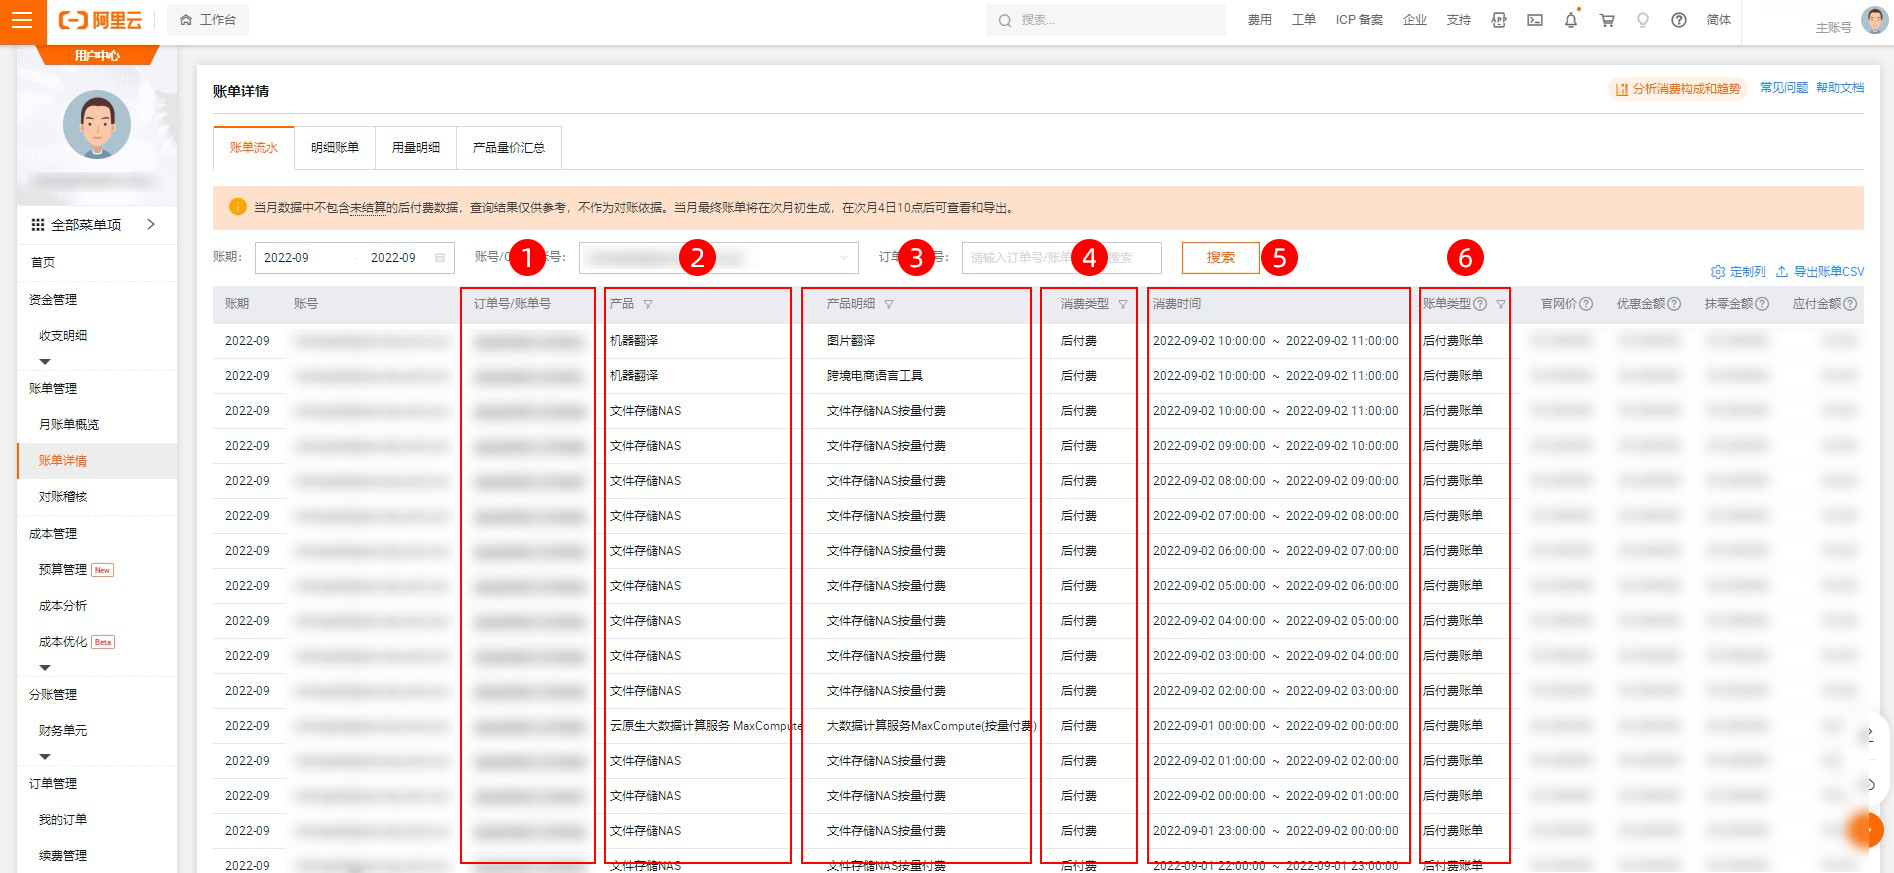Open 定制列 column settings
This screenshot has height=873, width=1894.
(x=1738, y=272)
